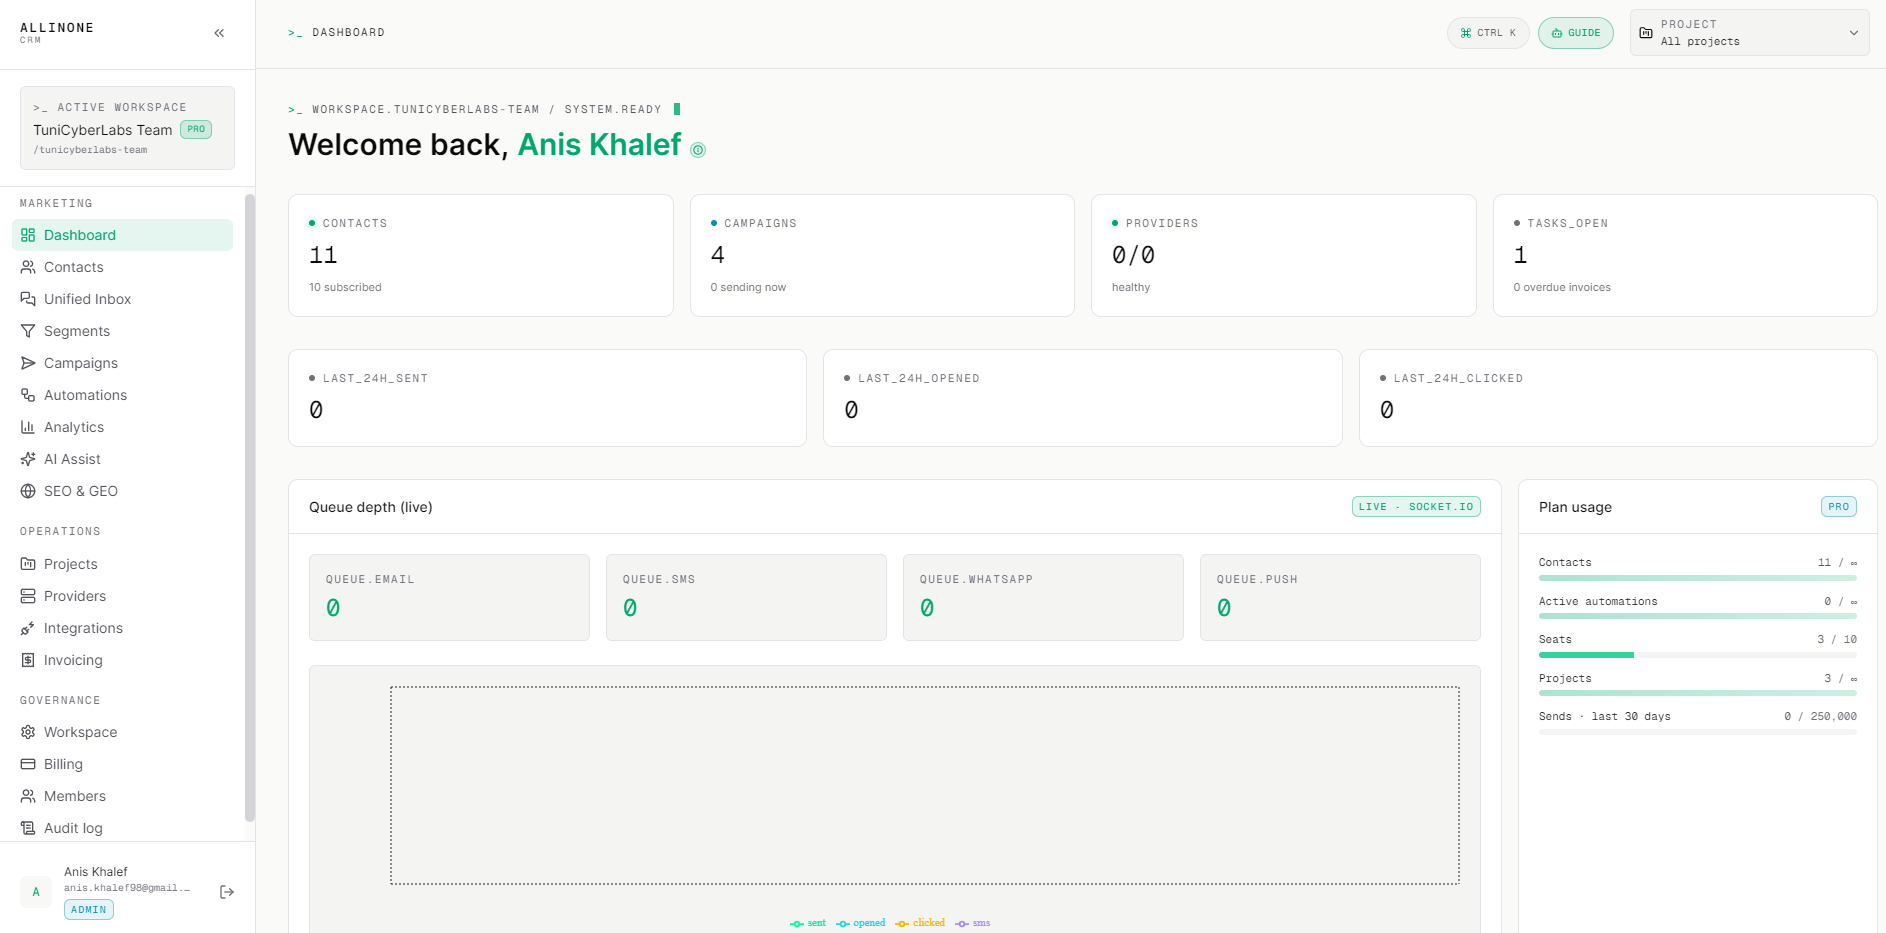
Task: Click the QUEUE.EMAIL tile
Action: pos(449,597)
